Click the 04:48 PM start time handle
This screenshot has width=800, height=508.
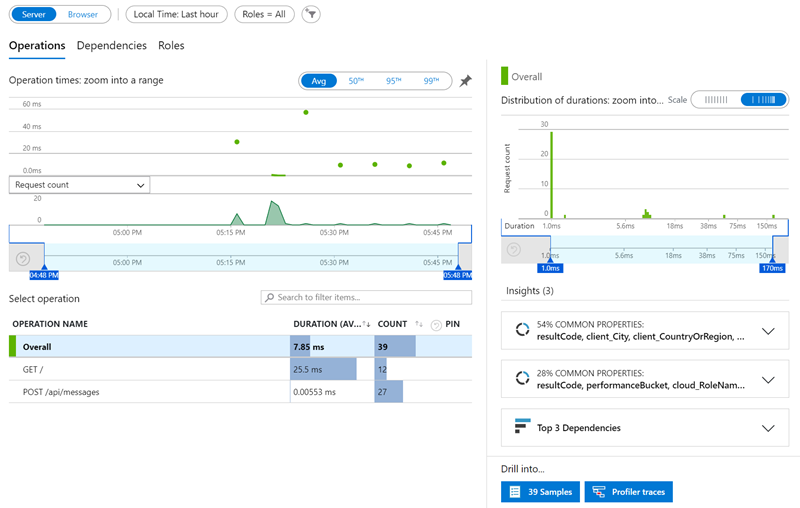click(x=44, y=275)
